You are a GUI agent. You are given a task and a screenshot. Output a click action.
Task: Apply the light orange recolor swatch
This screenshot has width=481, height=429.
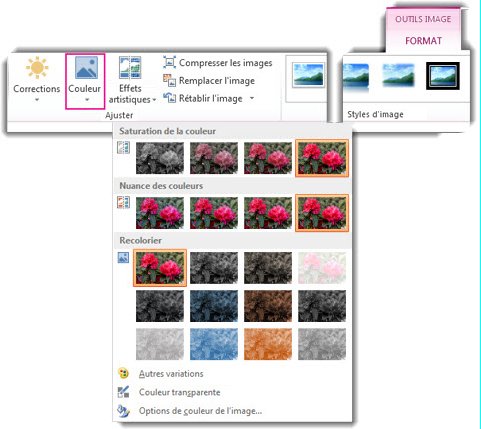coord(268,344)
